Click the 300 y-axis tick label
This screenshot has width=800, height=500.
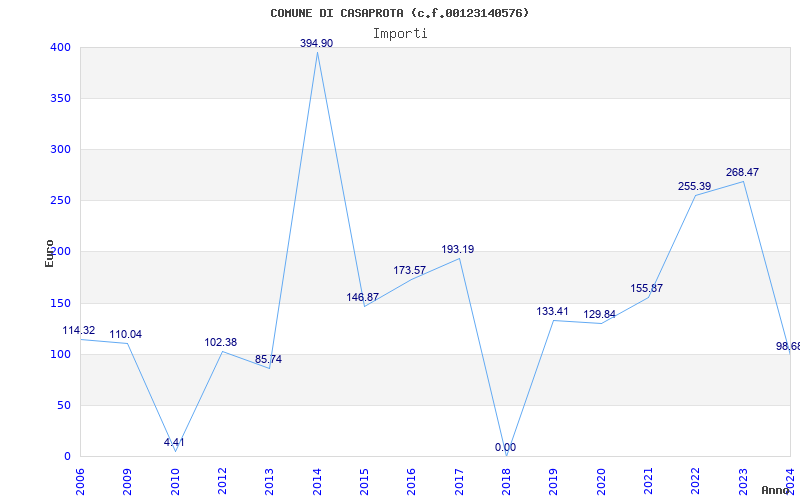pyautogui.click(x=60, y=149)
